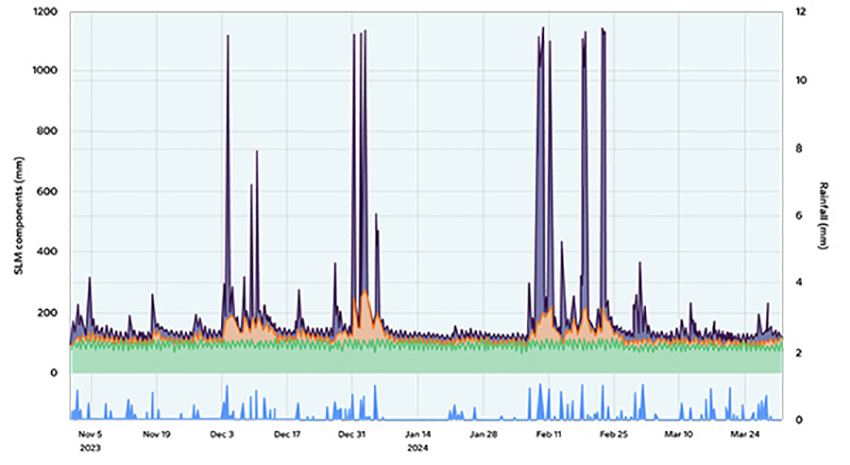The height and width of the screenshot is (465, 850).
Task: Select the Jan 14 2024 date label
Action: click(418, 435)
